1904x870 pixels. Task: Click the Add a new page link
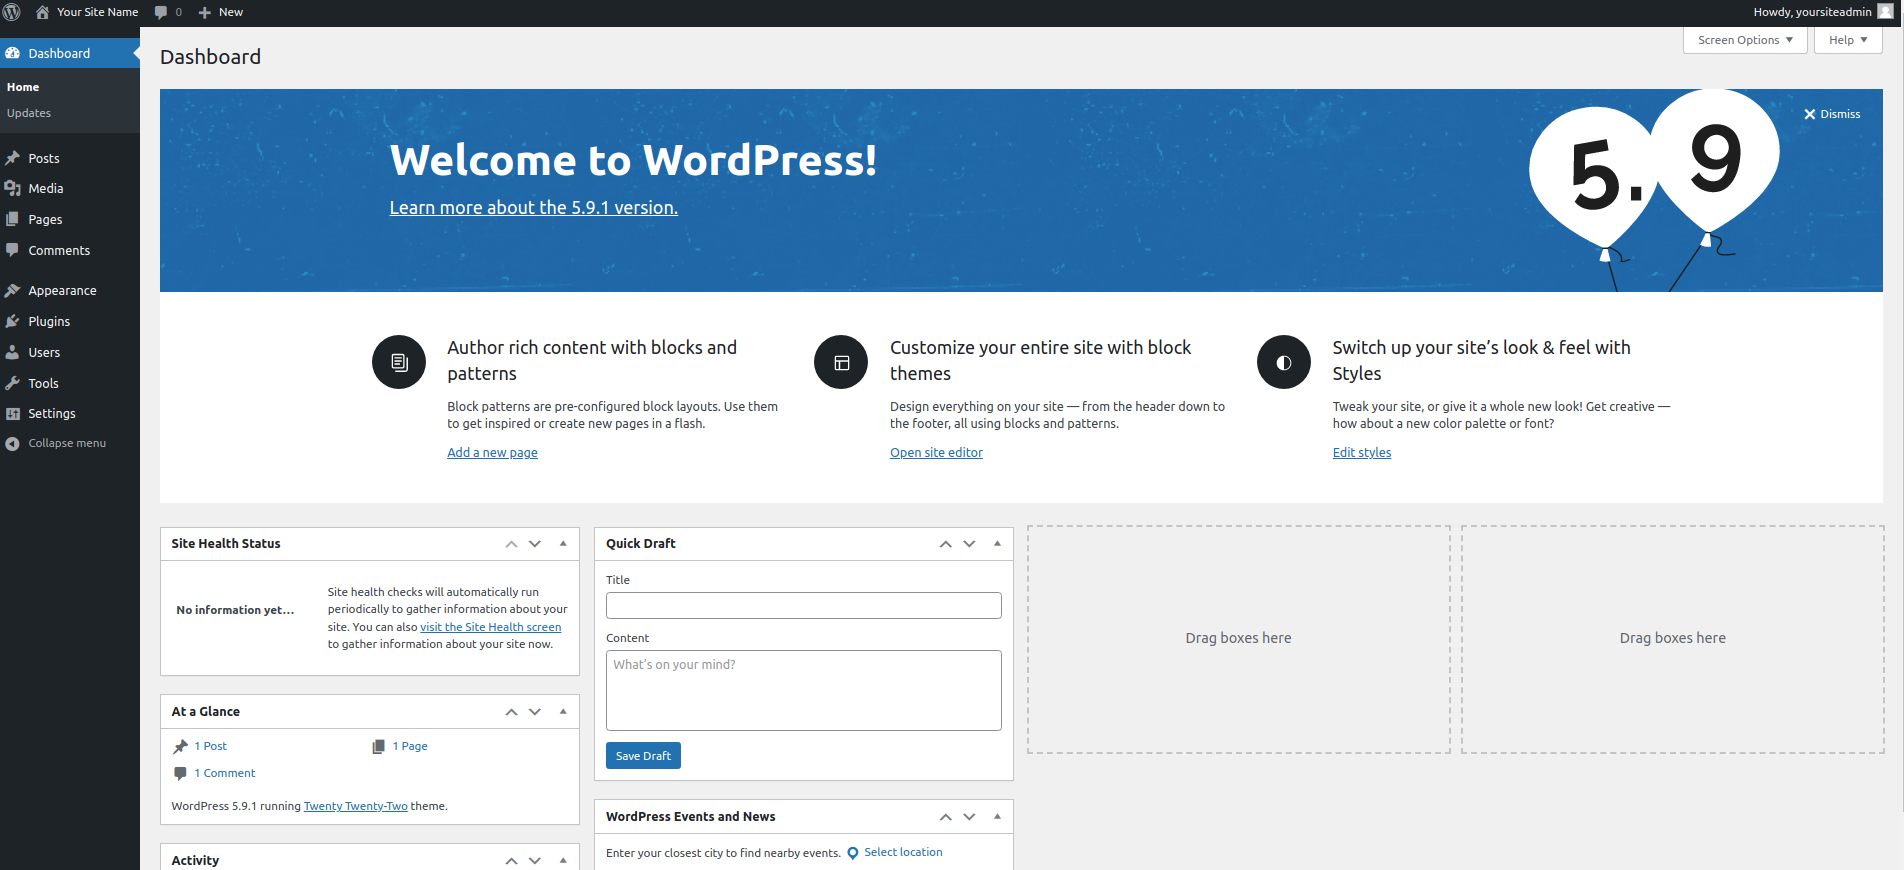[492, 453]
